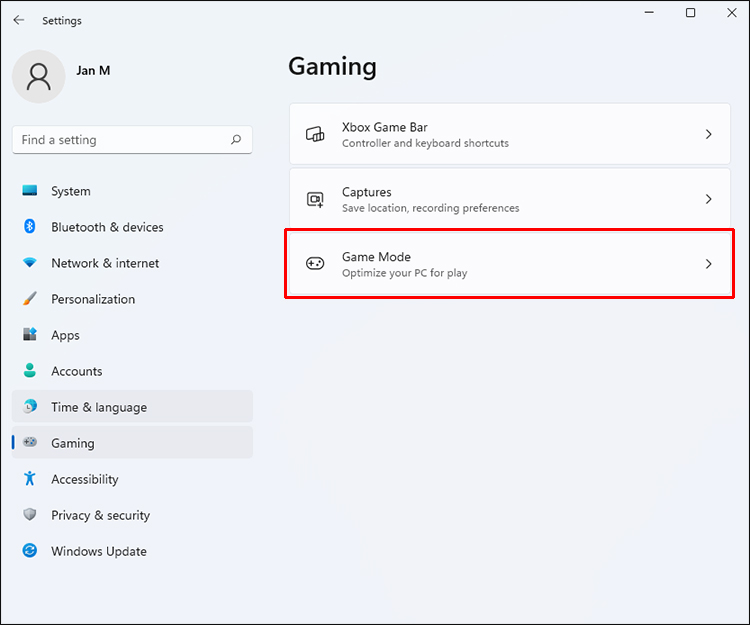Click the Captures recording icon

pyautogui.click(x=315, y=199)
